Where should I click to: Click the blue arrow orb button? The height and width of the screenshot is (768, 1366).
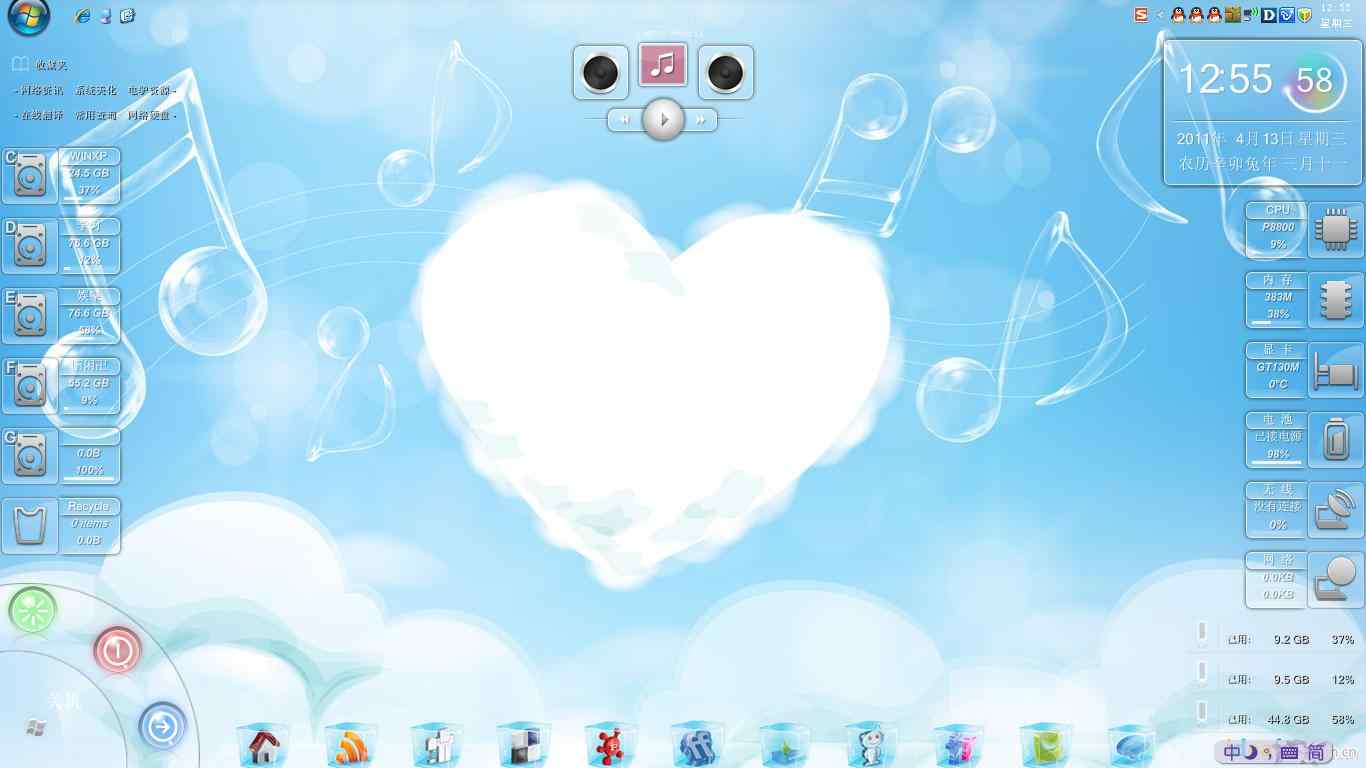point(163,727)
